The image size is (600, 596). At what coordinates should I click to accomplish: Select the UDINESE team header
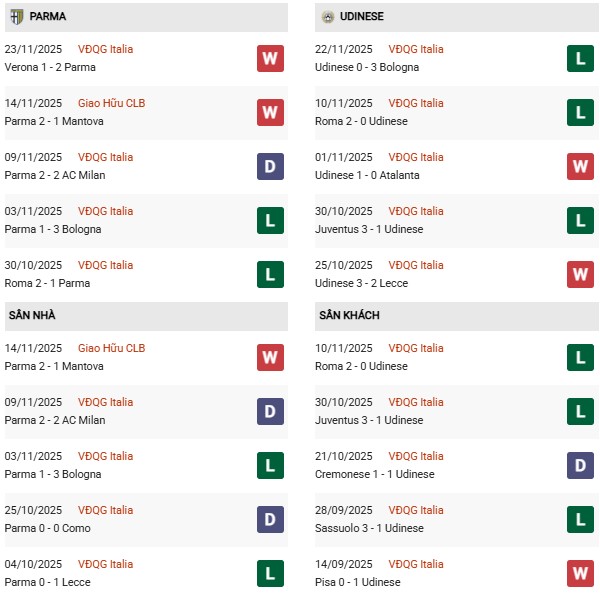[361, 17]
